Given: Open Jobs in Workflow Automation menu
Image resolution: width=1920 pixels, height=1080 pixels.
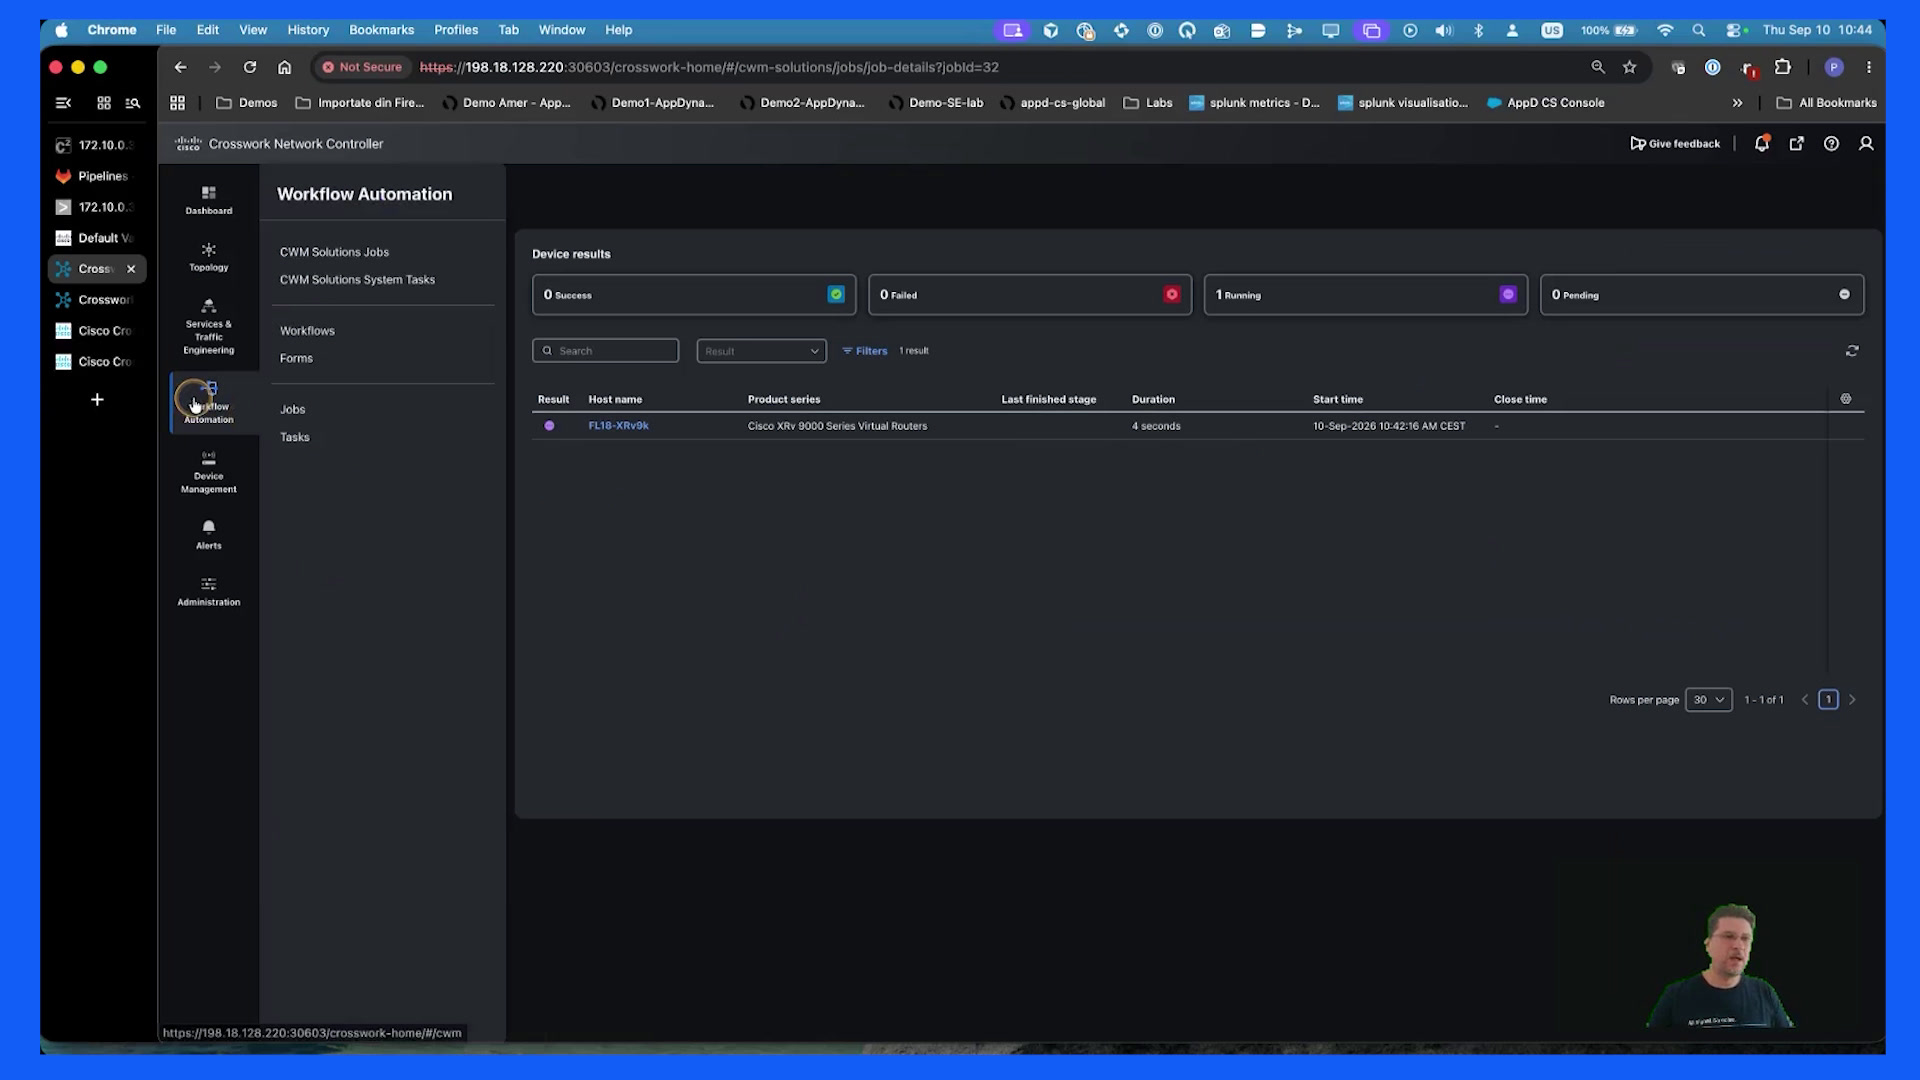Looking at the screenshot, I should (292, 410).
